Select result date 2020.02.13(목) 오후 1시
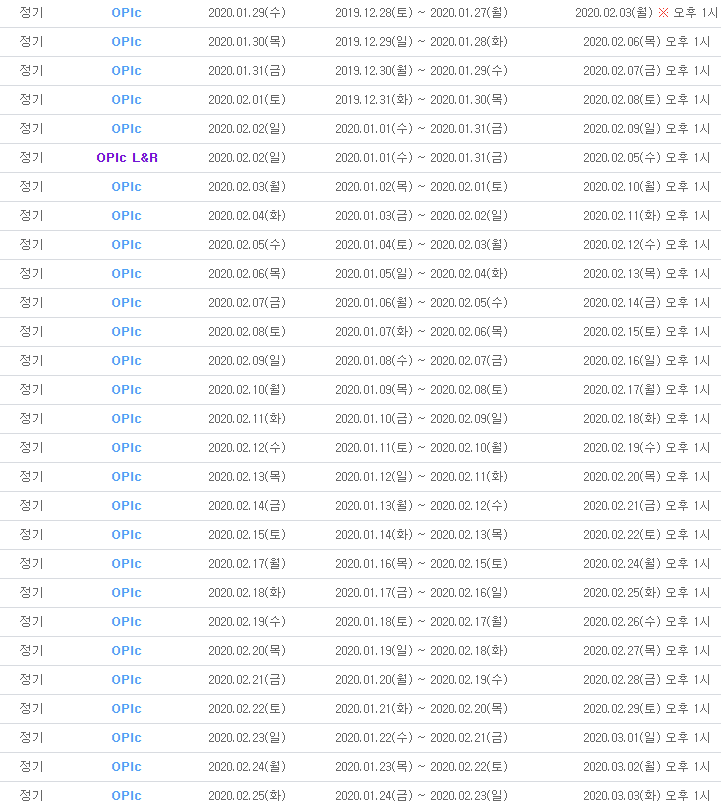721x807 pixels. tap(646, 273)
